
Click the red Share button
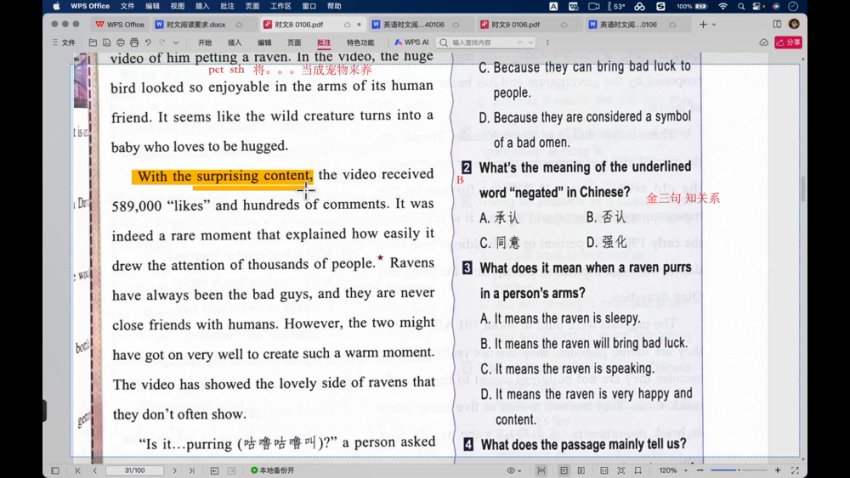tap(790, 43)
